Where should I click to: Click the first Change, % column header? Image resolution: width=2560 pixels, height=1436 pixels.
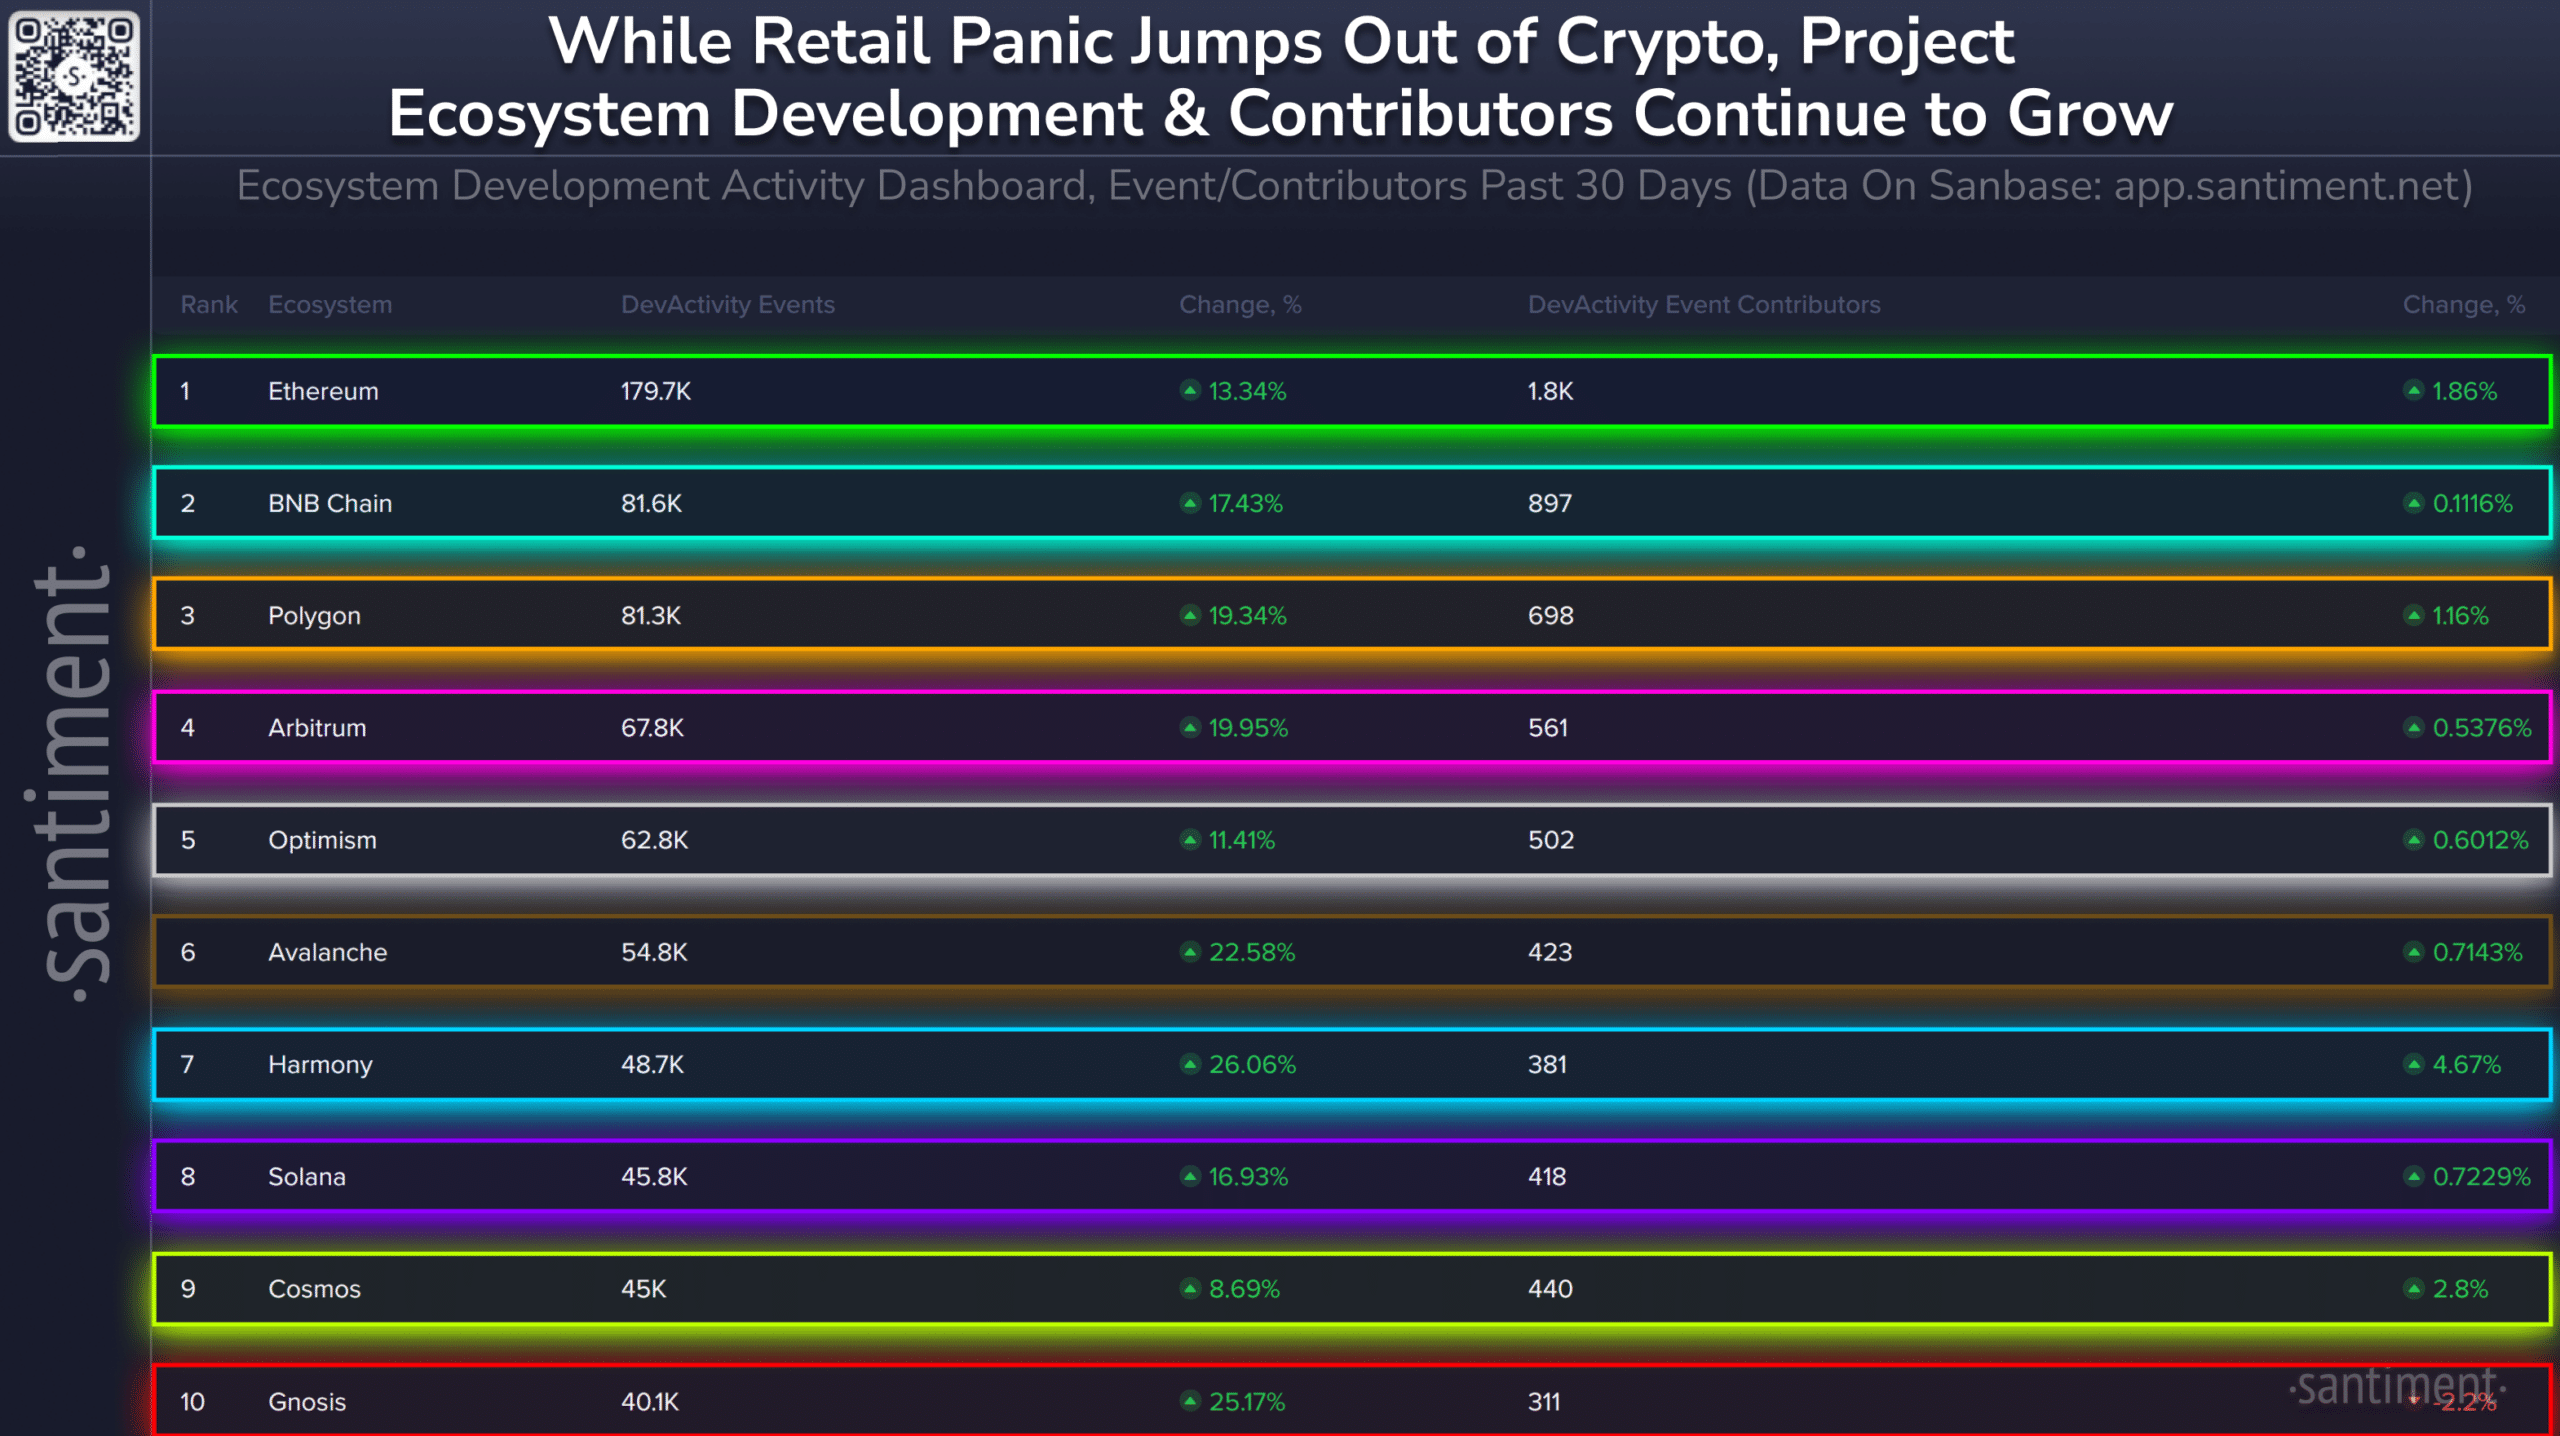[1240, 304]
